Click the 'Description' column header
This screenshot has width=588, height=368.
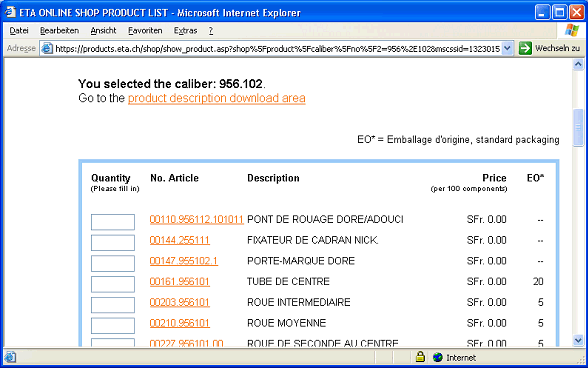[273, 178]
